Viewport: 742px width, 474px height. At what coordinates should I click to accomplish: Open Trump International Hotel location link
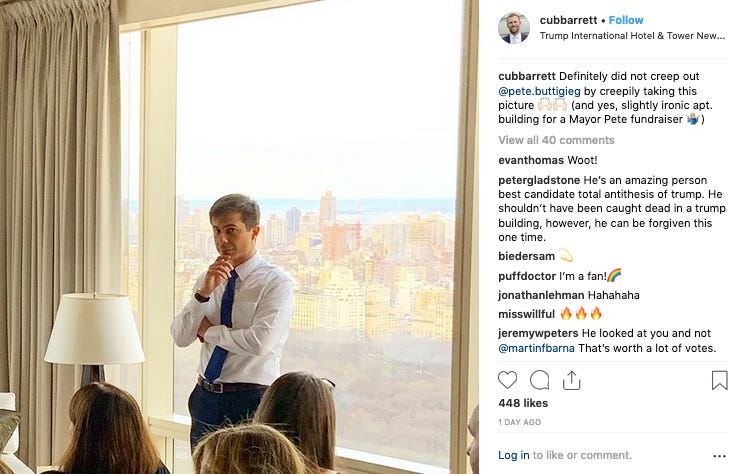click(632, 36)
